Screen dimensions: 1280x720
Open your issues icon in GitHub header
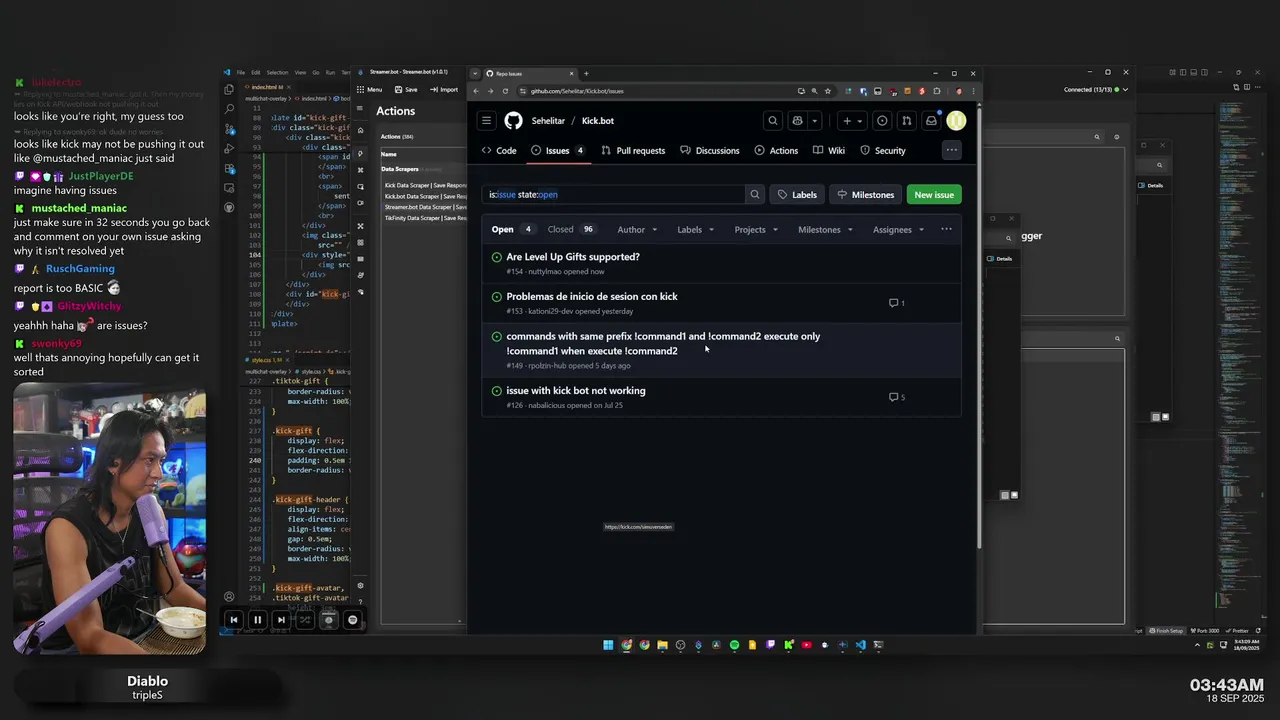882,121
